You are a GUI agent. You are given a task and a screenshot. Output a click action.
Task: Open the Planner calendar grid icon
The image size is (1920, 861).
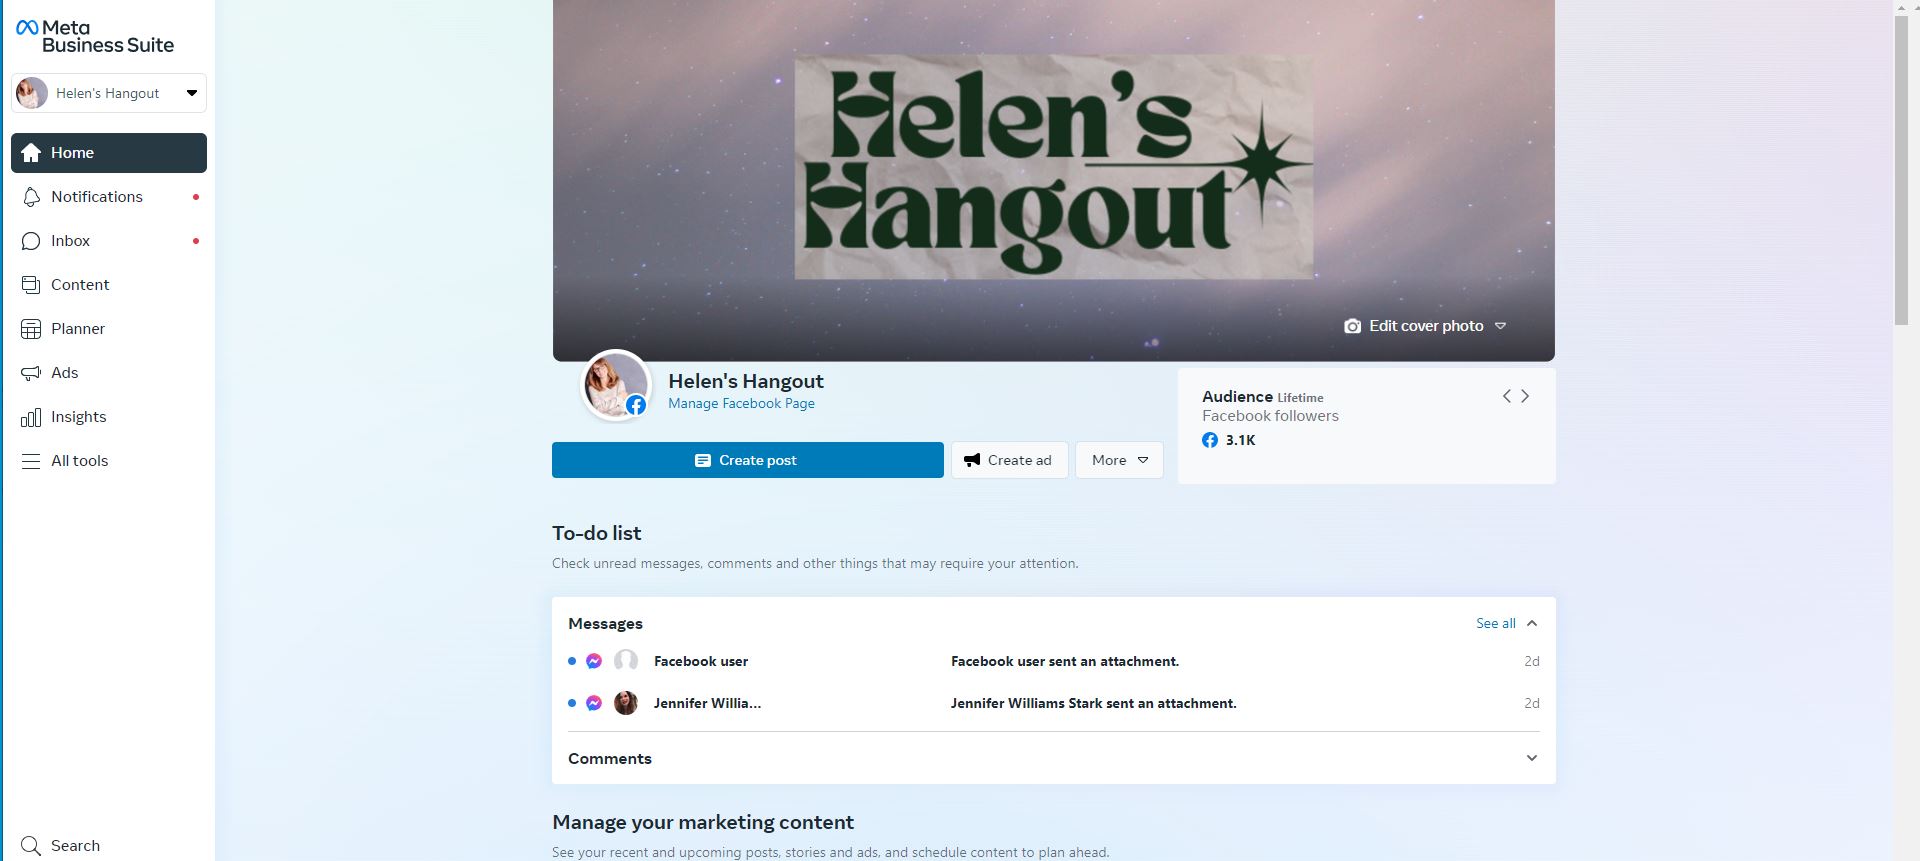[x=31, y=329]
